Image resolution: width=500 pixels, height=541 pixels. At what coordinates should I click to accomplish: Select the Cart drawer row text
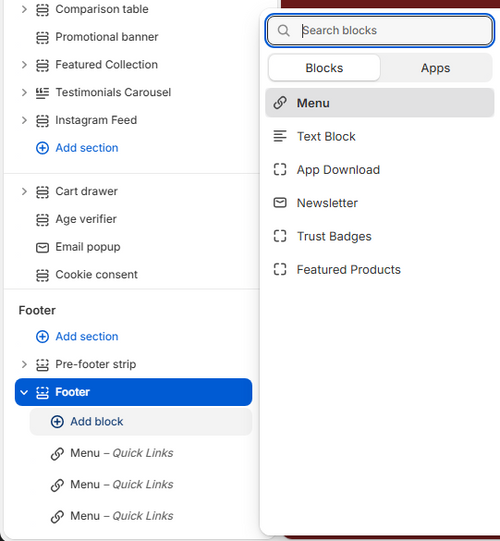pos(87,191)
